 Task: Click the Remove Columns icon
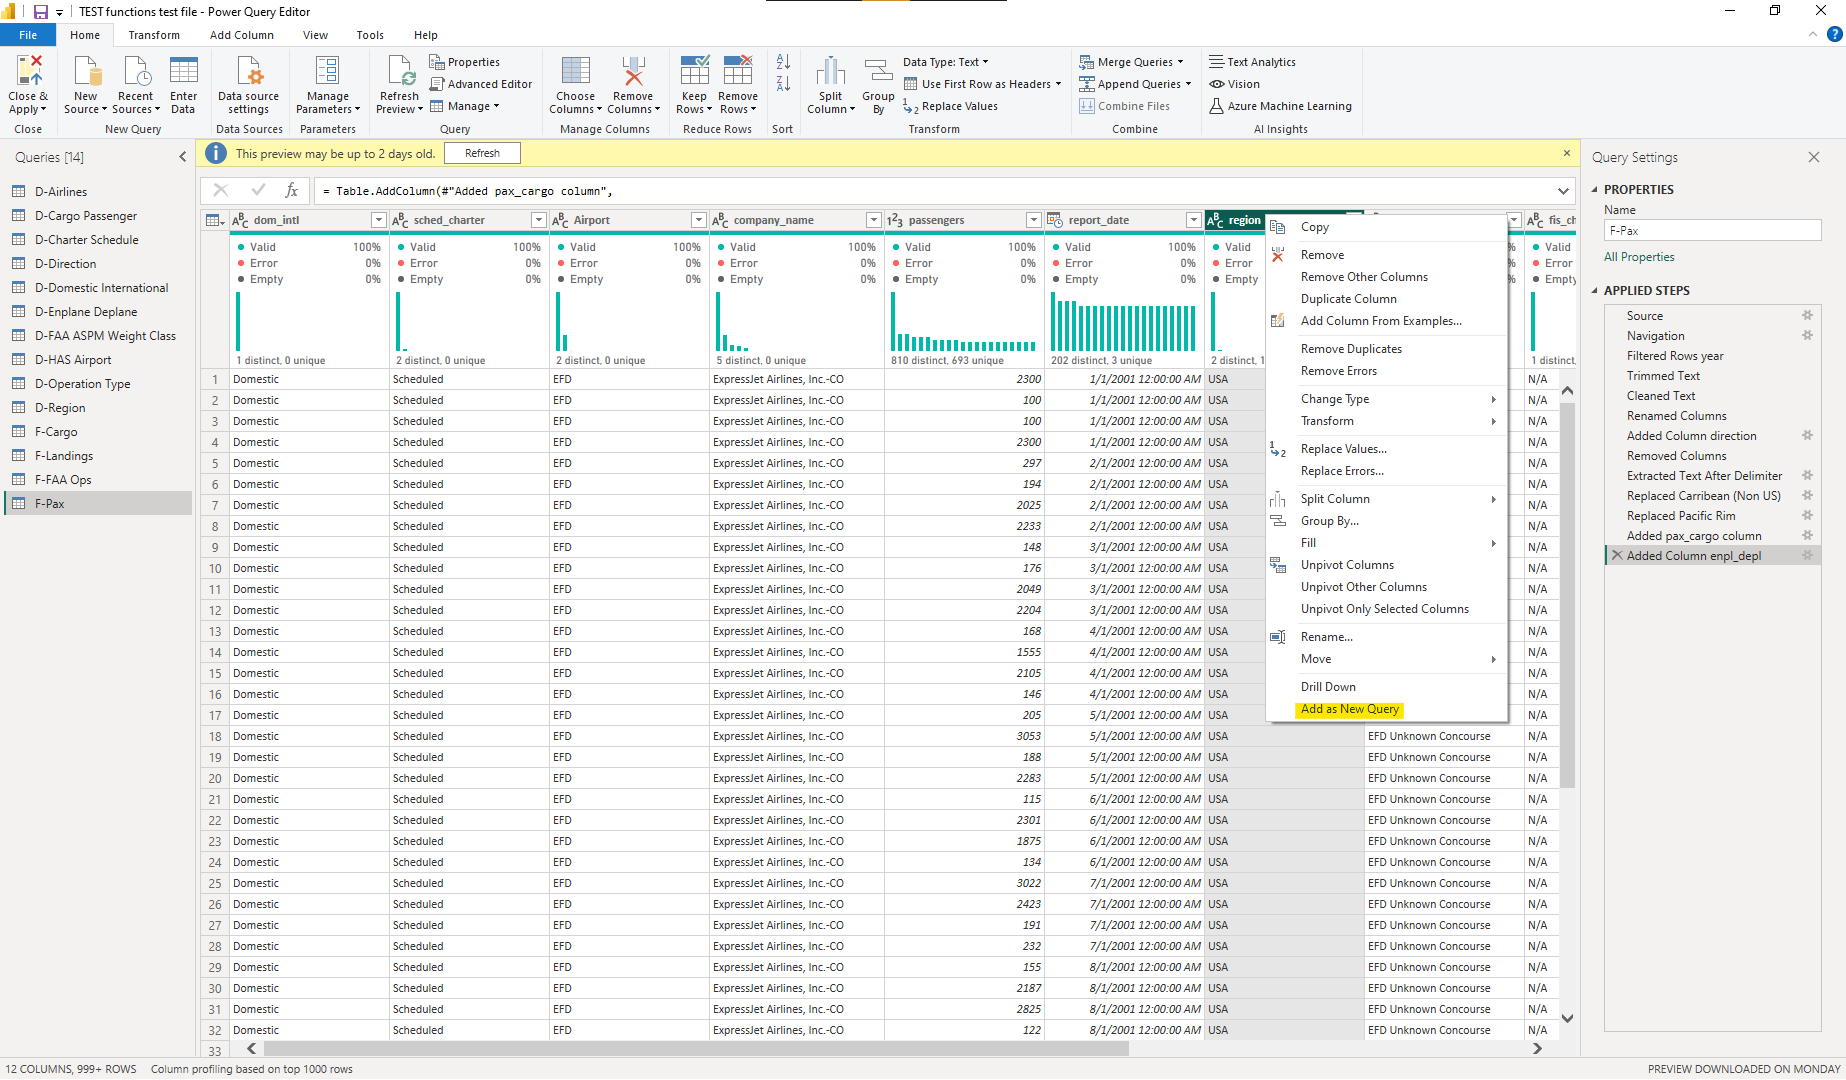pyautogui.click(x=632, y=73)
